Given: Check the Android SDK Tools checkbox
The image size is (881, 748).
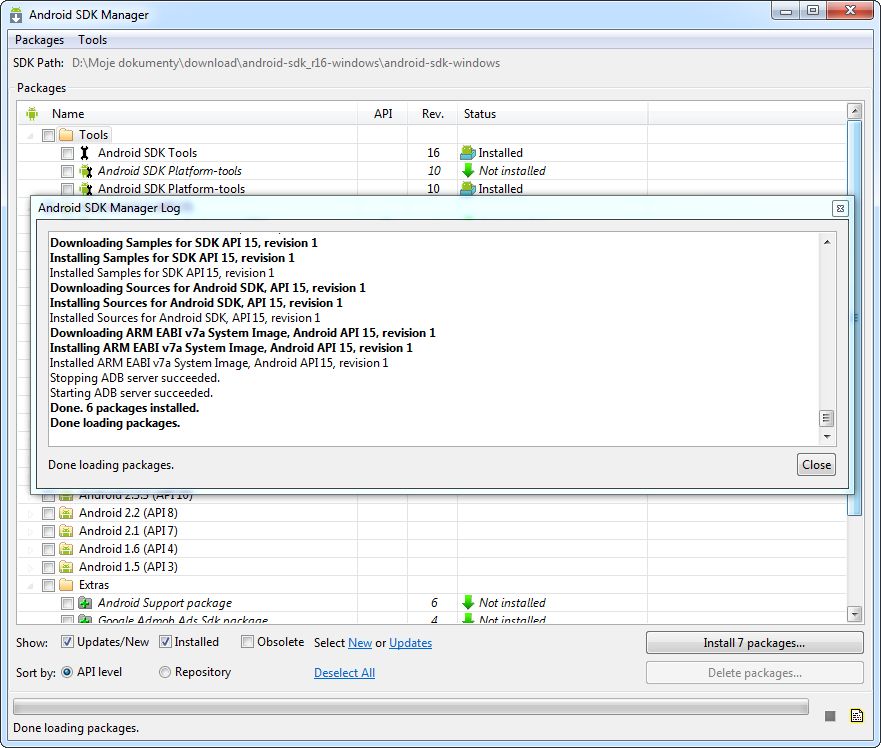Looking at the screenshot, I should [x=67, y=153].
